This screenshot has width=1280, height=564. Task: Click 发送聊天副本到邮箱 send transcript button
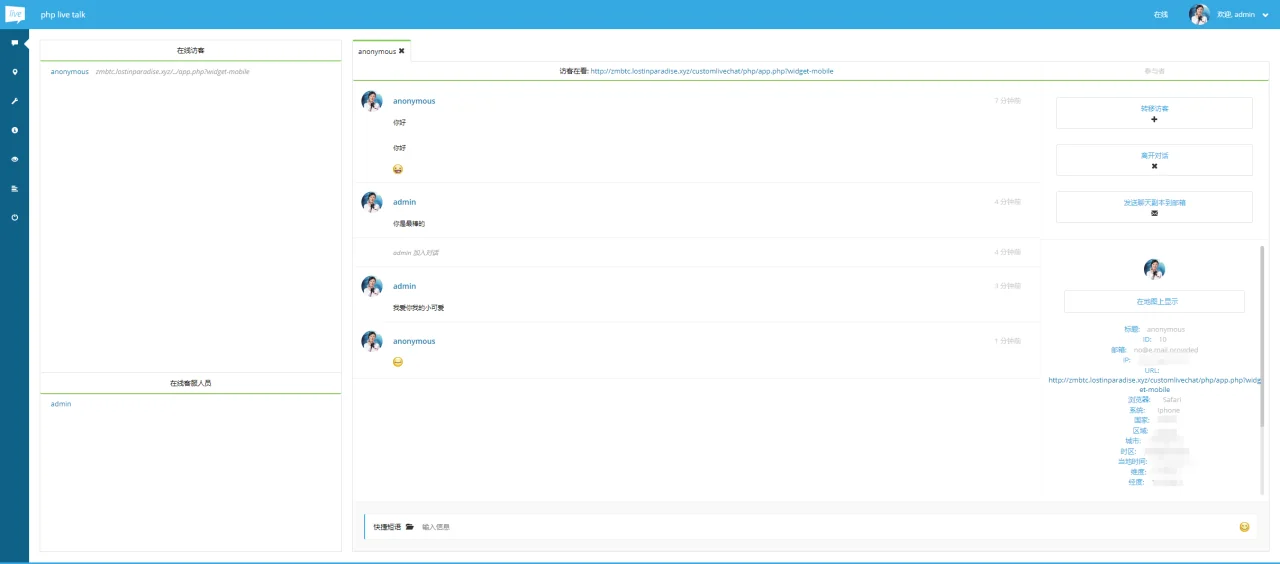tap(1154, 207)
